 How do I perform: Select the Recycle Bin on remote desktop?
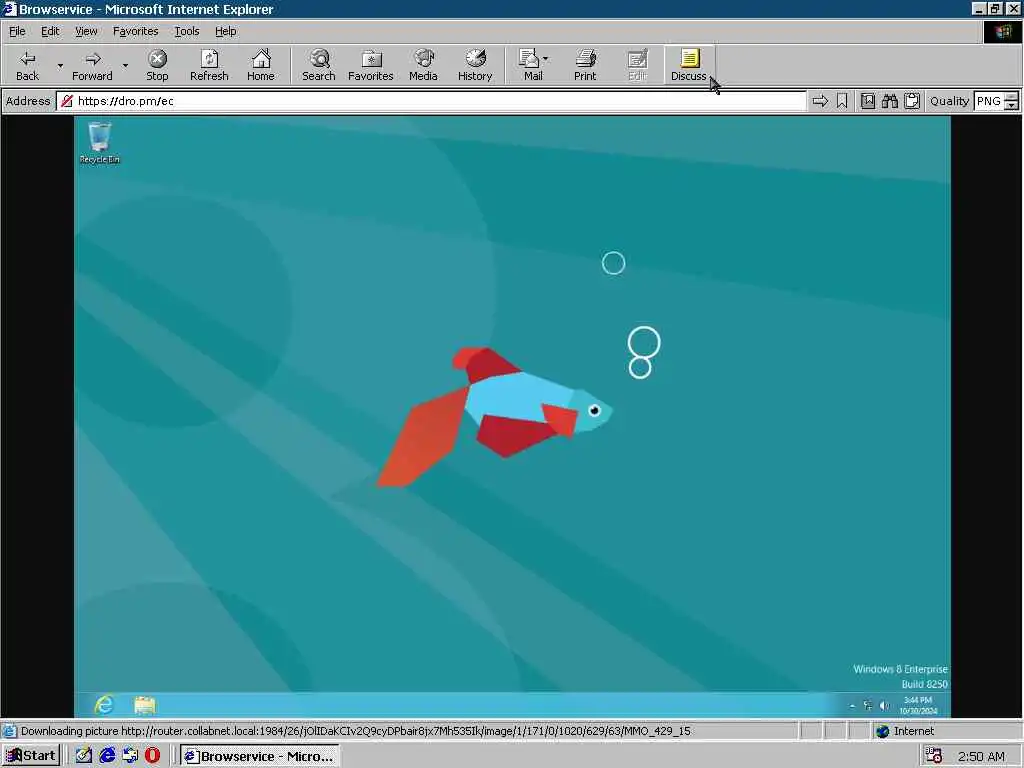(x=100, y=142)
